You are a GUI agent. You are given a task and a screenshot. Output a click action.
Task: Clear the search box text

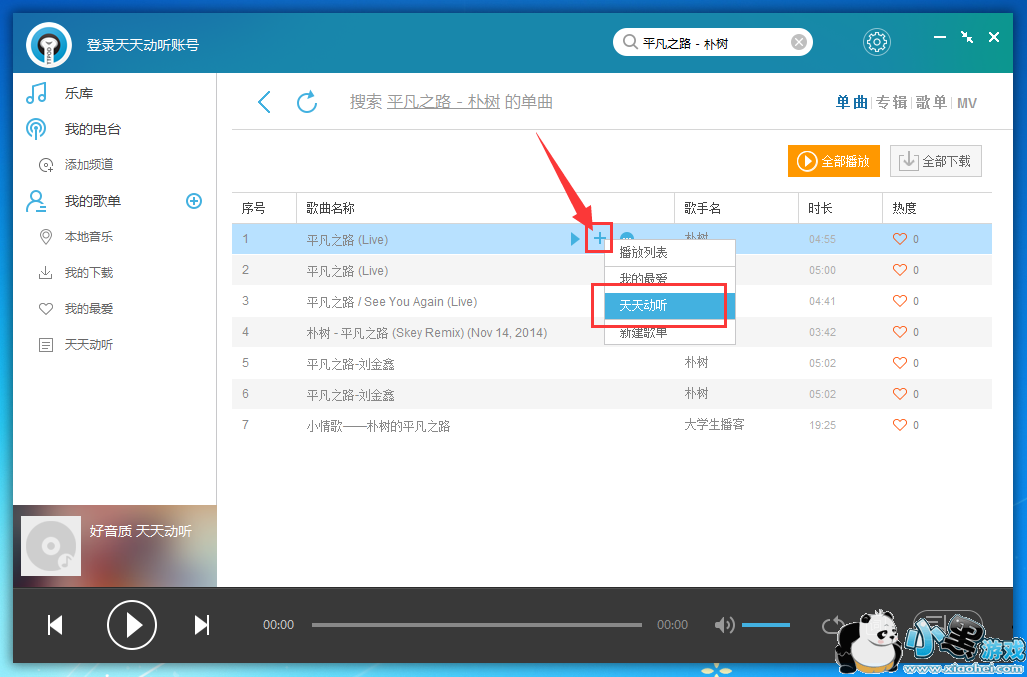798,43
